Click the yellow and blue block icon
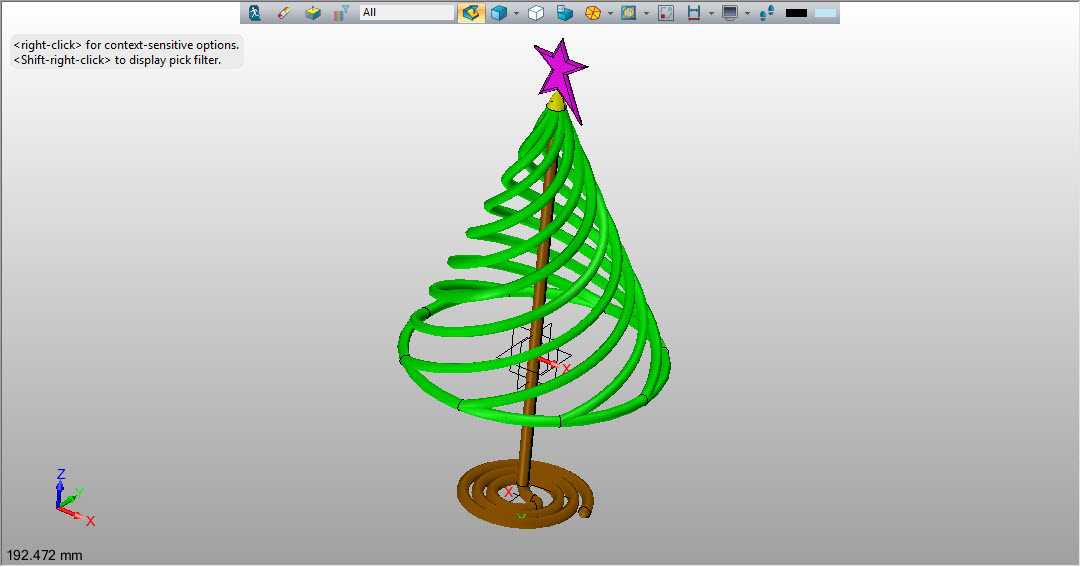Screen dimensions: 1081x567 312,12
